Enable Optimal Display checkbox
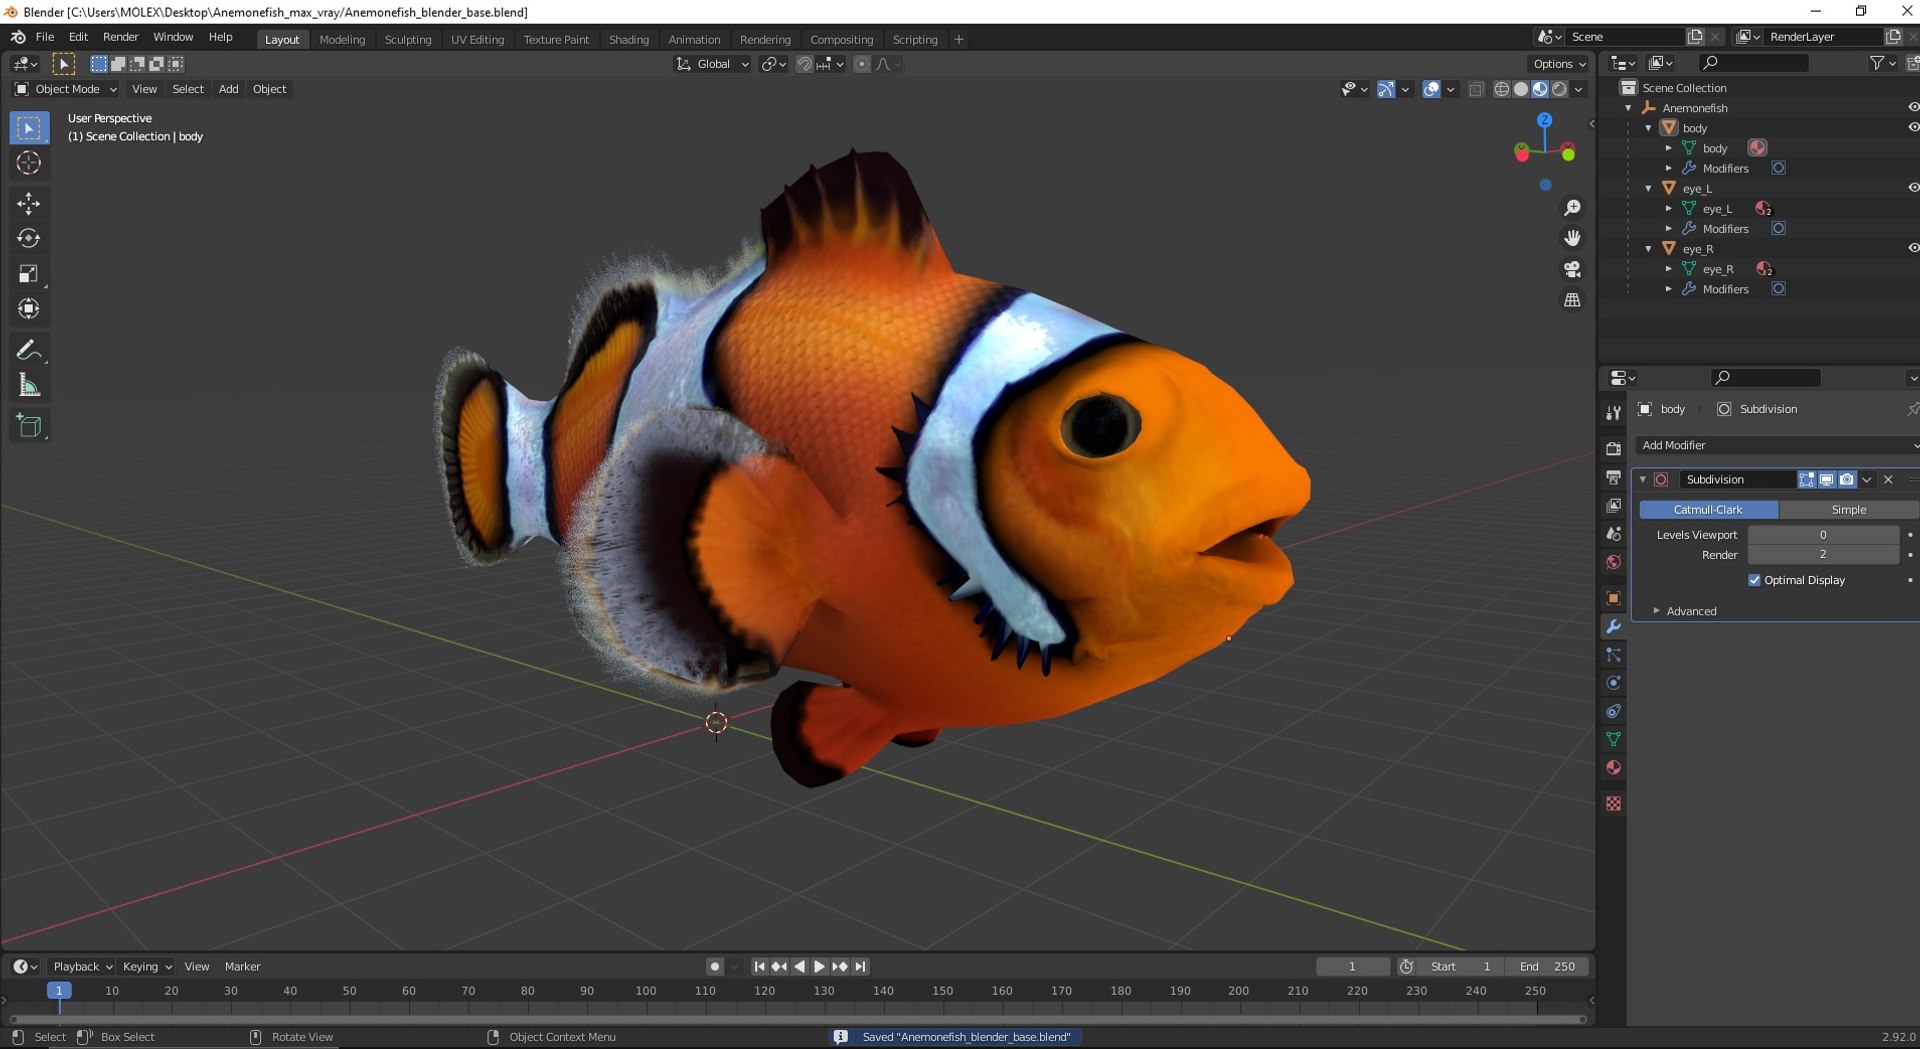This screenshot has width=1920, height=1049. tap(1754, 580)
